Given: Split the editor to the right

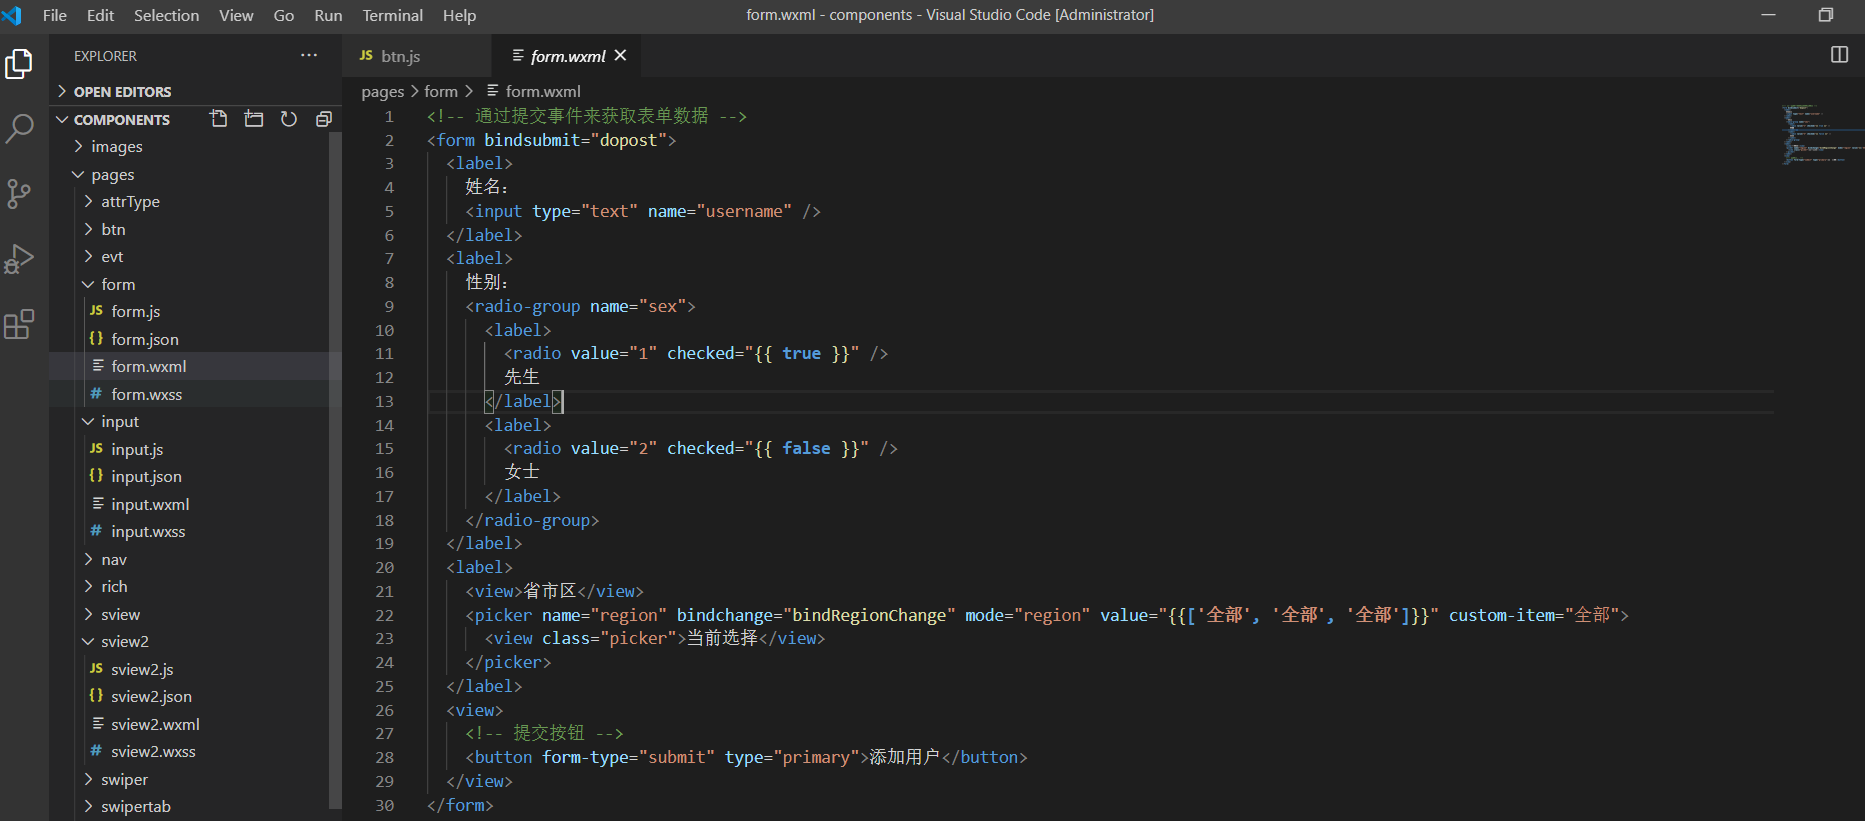Looking at the screenshot, I should pyautogui.click(x=1839, y=55).
